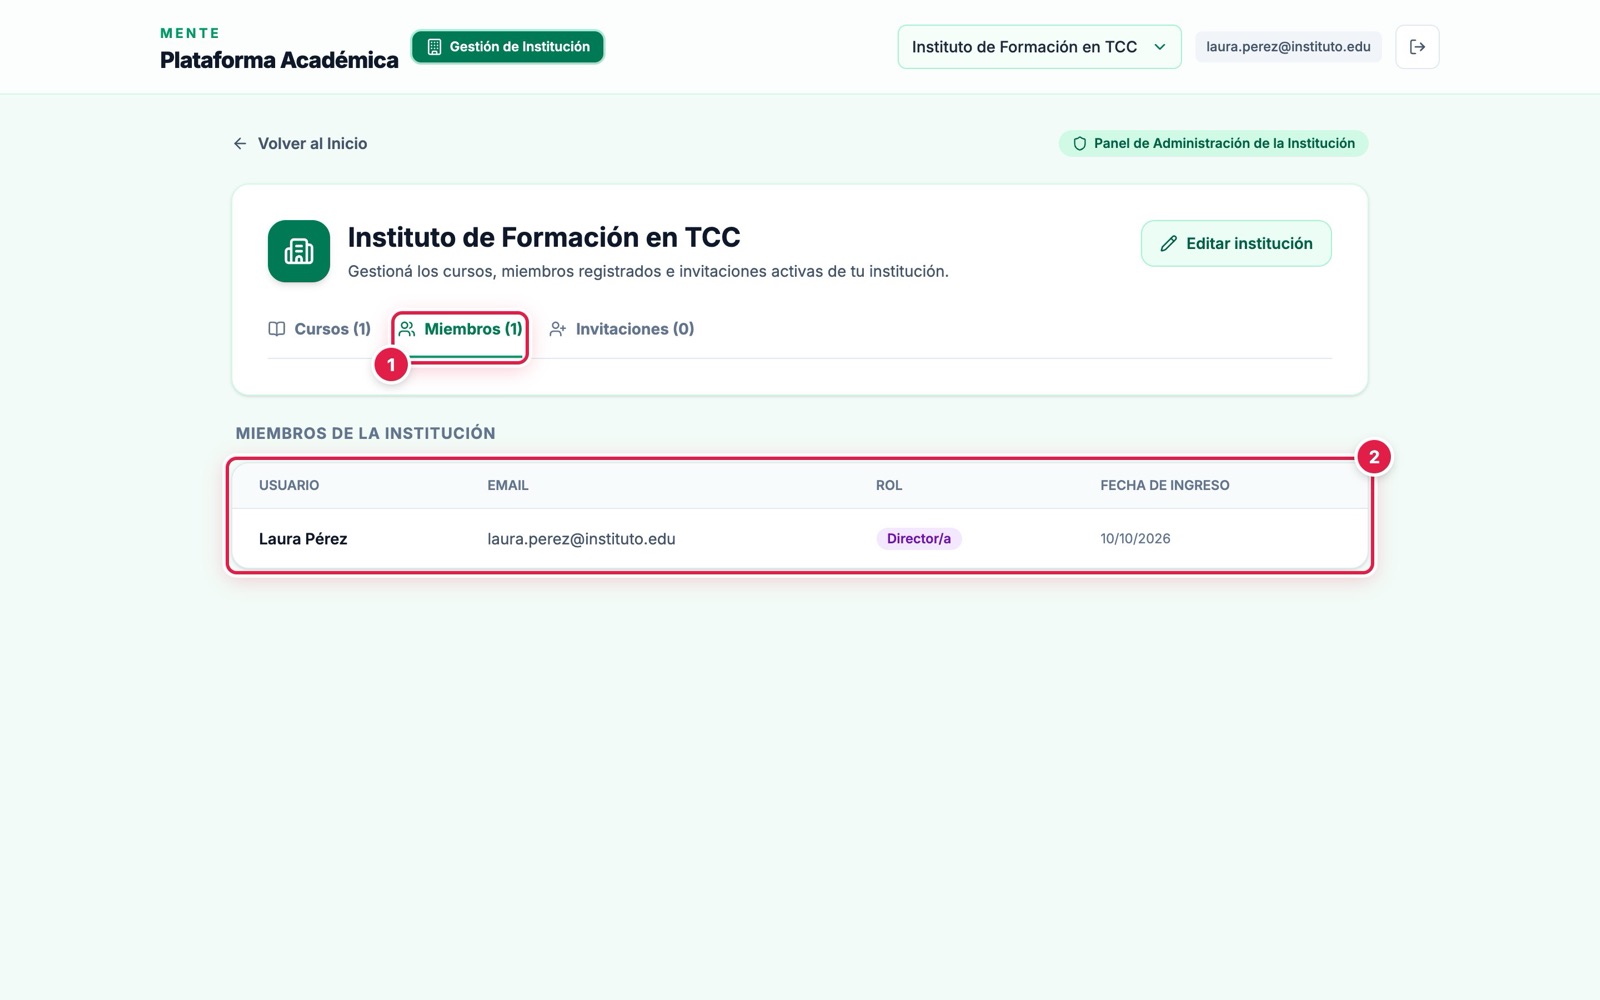The width and height of the screenshot is (1600, 1000).
Task: Click the USUARIO column header
Action: click(x=289, y=486)
